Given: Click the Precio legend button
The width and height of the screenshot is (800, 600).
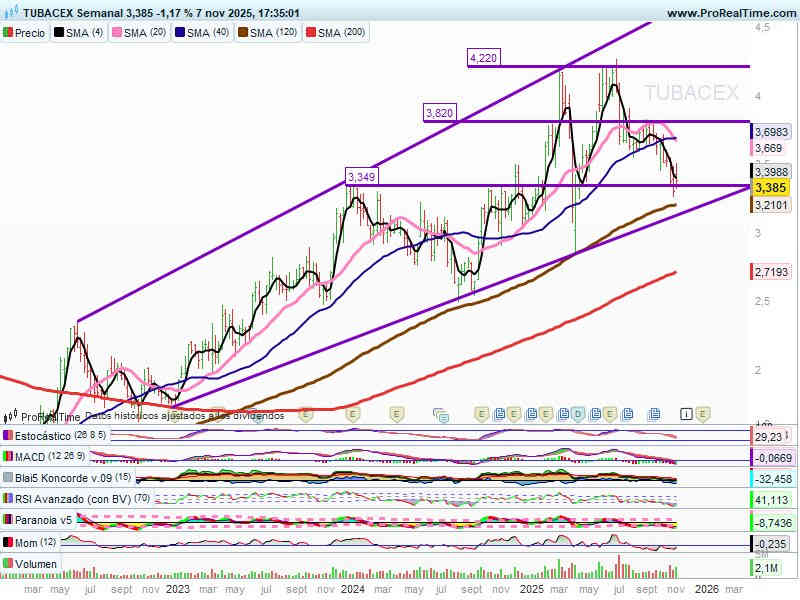Looking at the screenshot, I should point(30,32).
